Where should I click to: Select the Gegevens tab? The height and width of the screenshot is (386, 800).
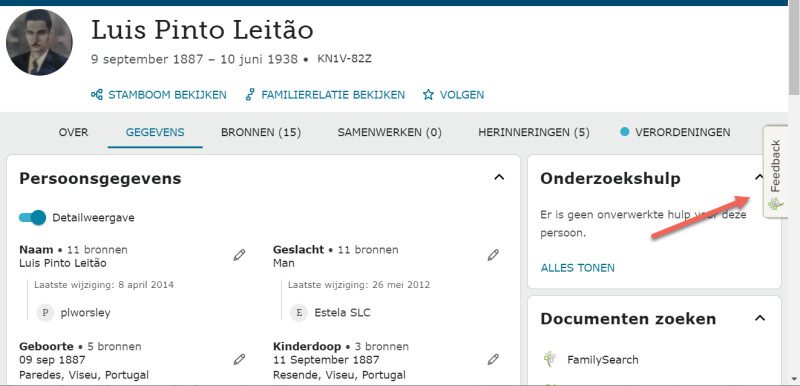tap(155, 133)
